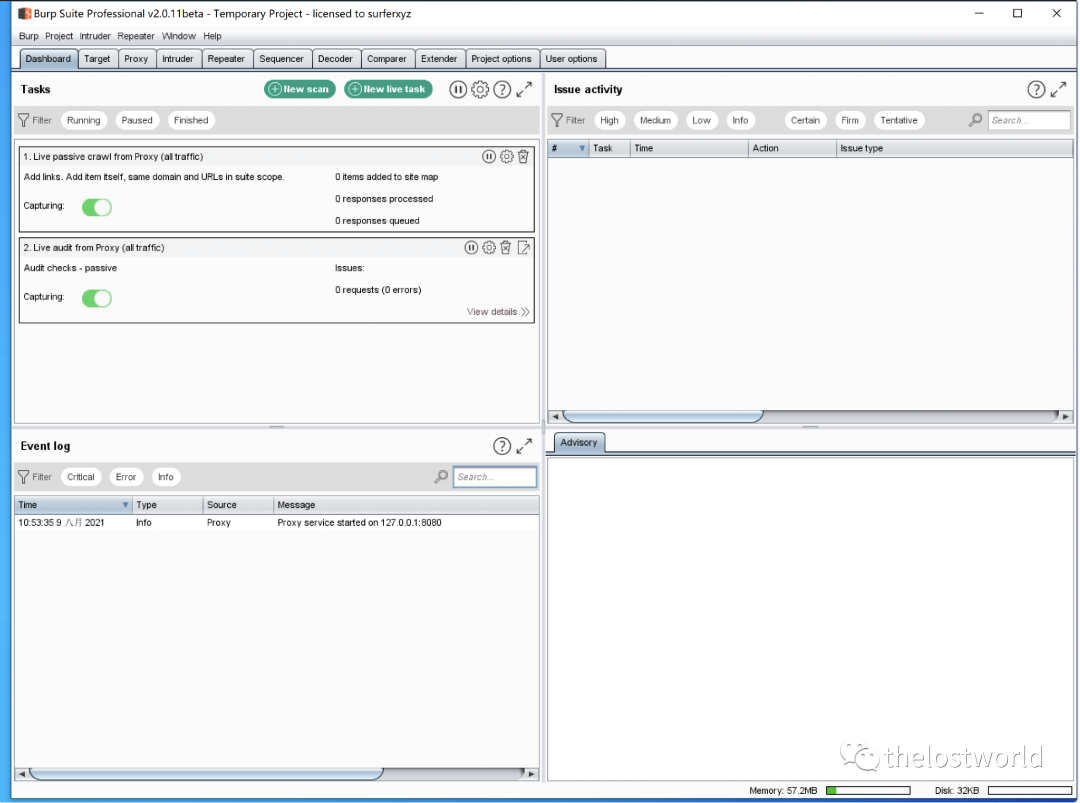Click the Event log filter funnel icon
1080x803 pixels.
tap(23, 477)
